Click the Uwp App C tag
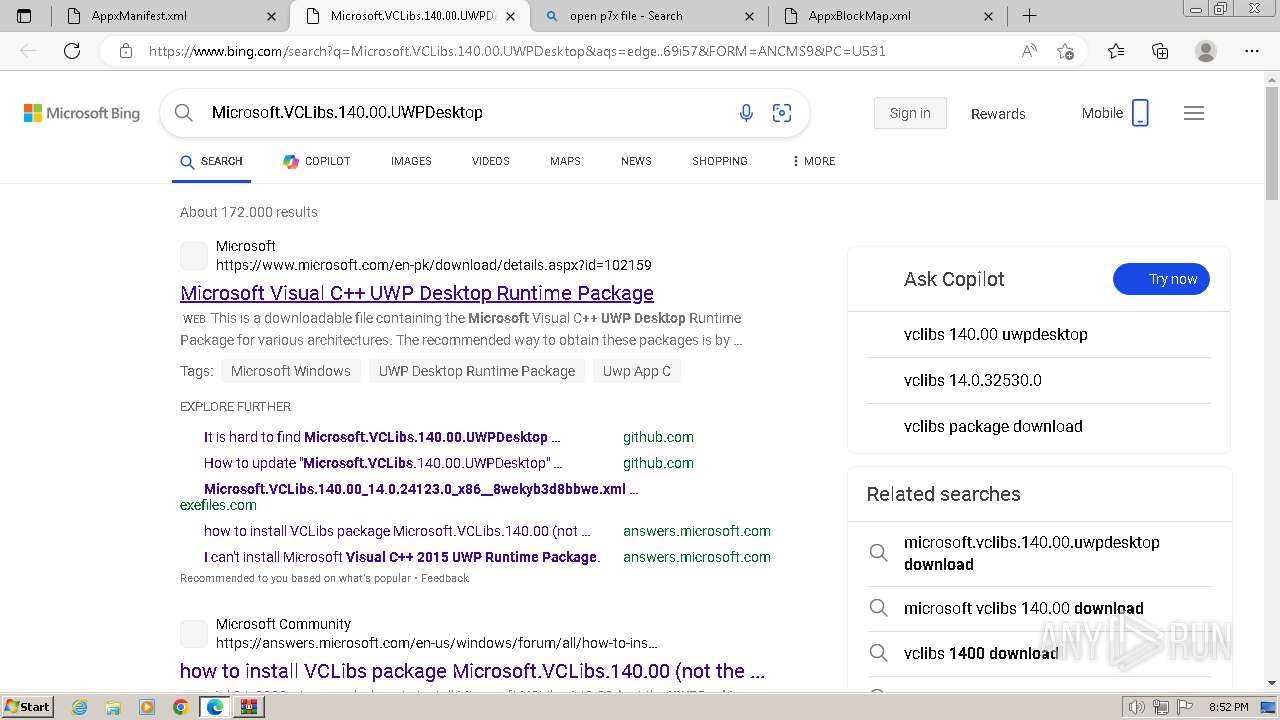The width and height of the screenshot is (1280, 720). 637,371
